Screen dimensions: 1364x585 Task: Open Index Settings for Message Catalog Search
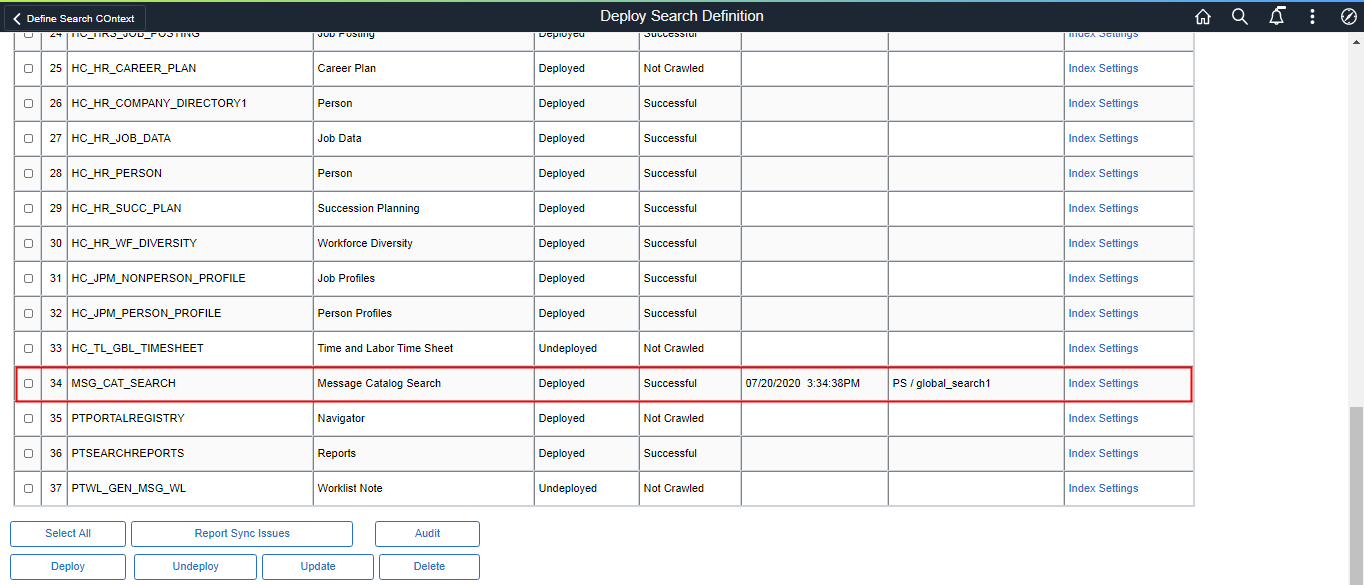click(x=1103, y=384)
